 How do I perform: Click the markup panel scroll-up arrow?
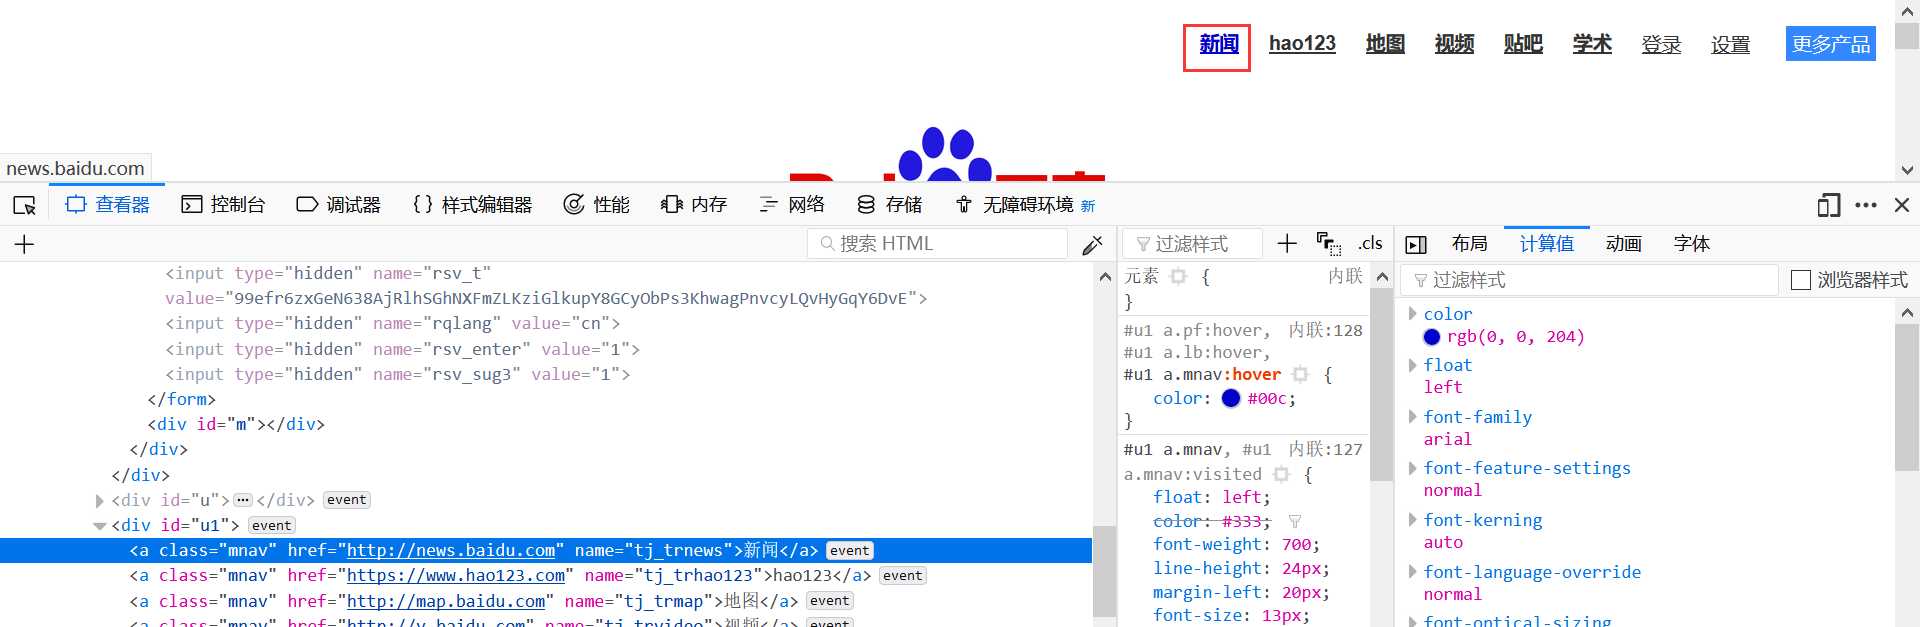[x=1104, y=276]
